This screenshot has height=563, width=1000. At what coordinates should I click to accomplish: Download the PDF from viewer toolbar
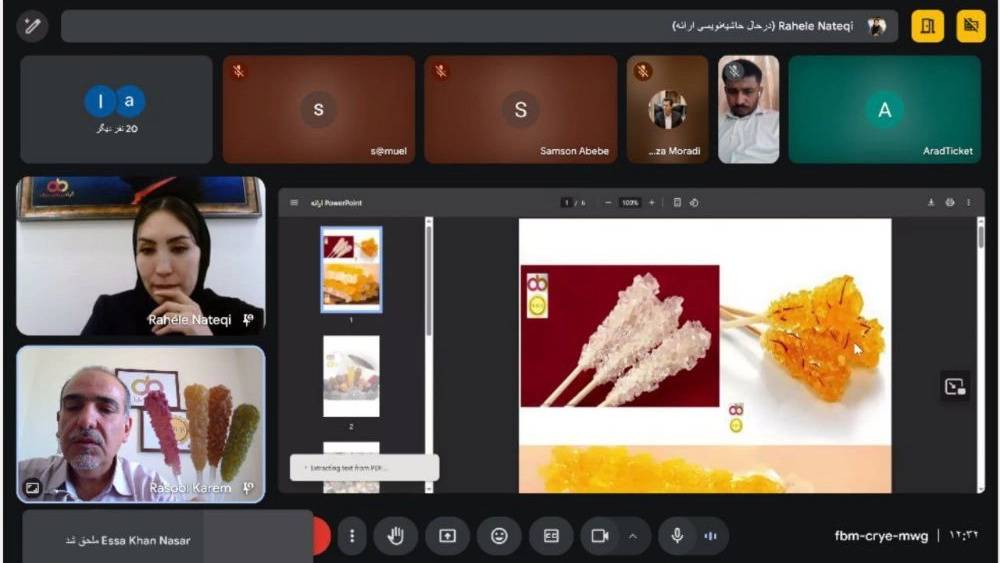tap(931, 203)
